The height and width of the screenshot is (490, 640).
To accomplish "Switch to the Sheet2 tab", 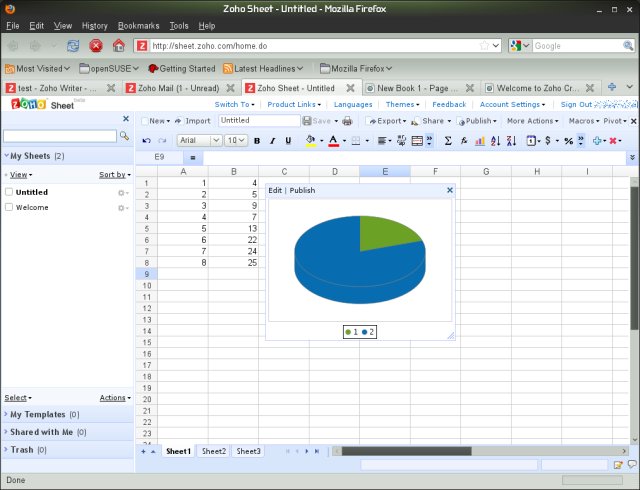I will [214, 452].
